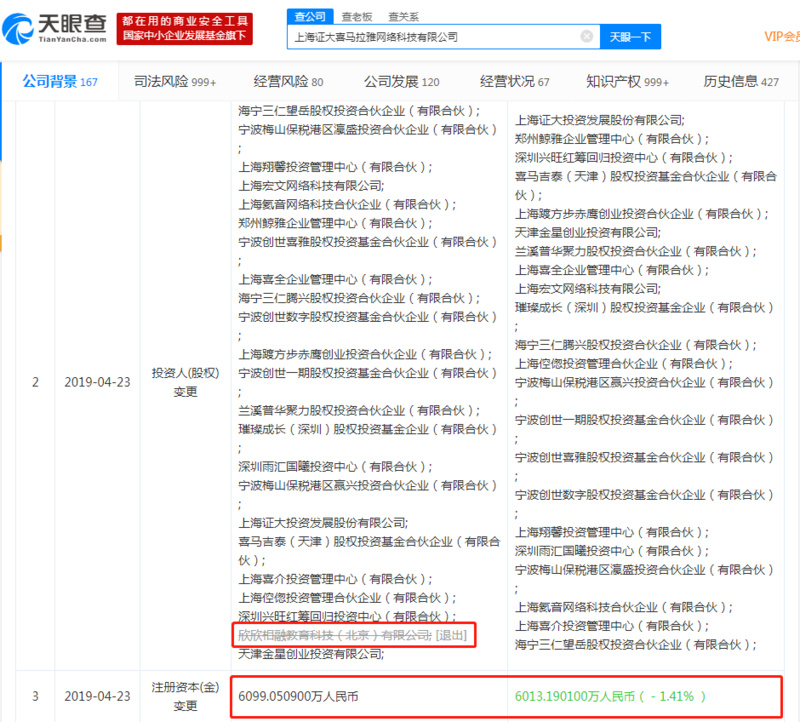Click 天津金星创业投资有限公司 in the after-change column
This screenshot has width=800, height=722.
pyautogui.click(x=587, y=233)
